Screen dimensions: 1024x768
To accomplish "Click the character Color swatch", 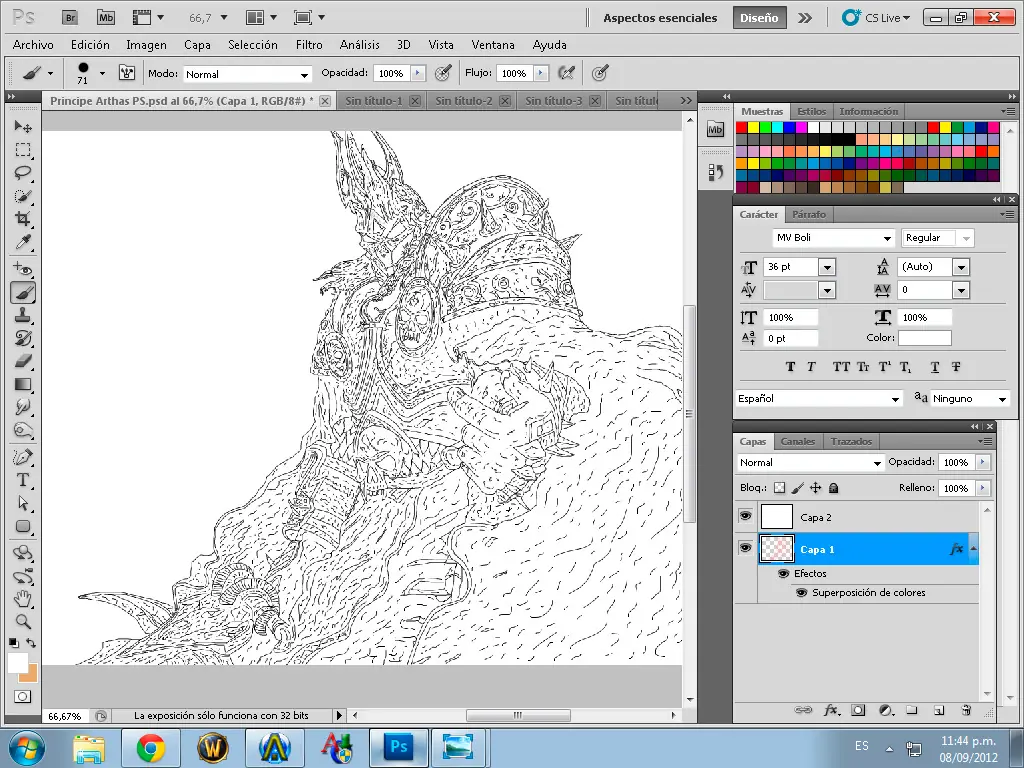I will 924,338.
